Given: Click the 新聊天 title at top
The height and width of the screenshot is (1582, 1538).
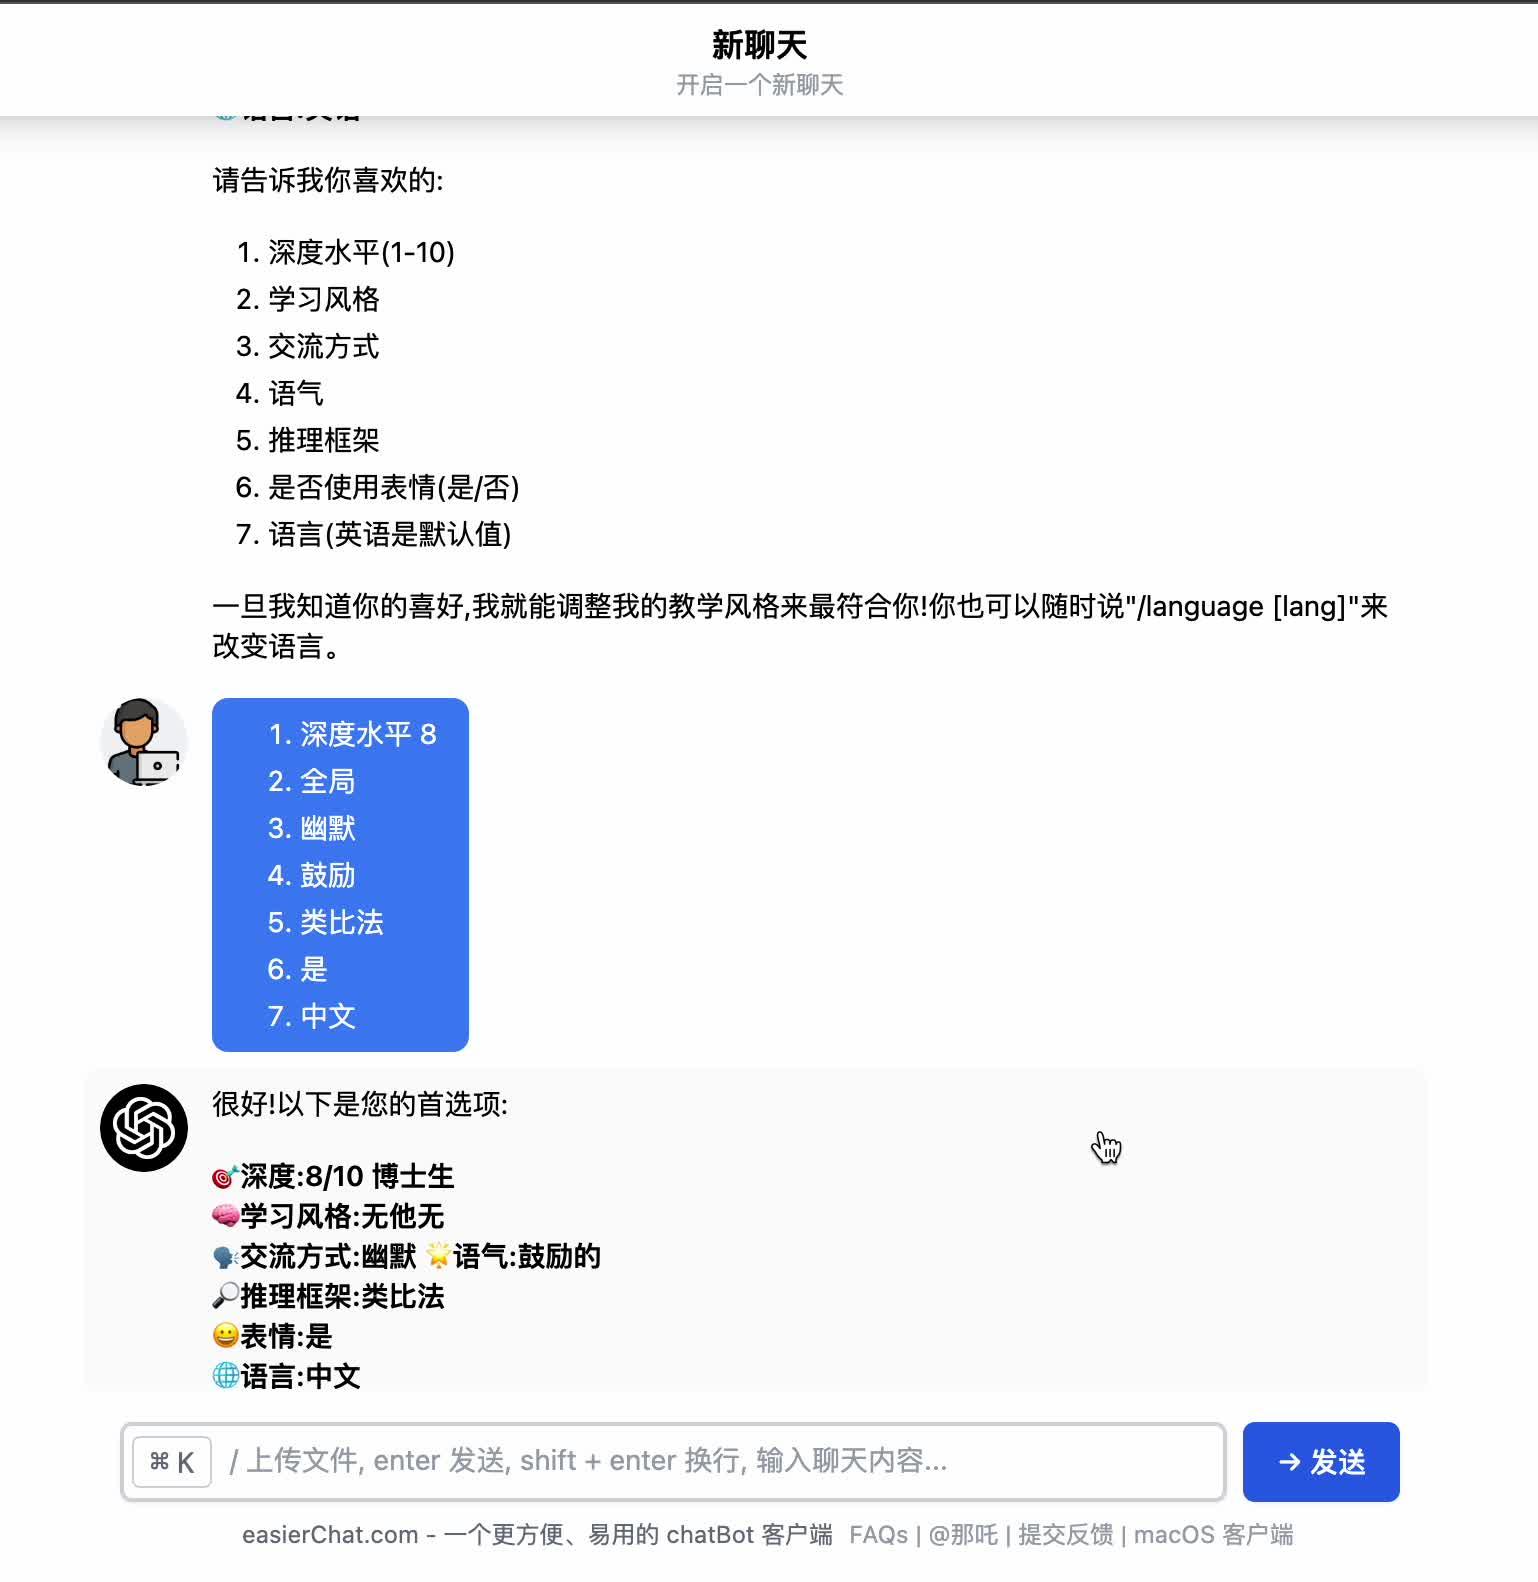Looking at the screenshot, I should click(x=760, y=45).
